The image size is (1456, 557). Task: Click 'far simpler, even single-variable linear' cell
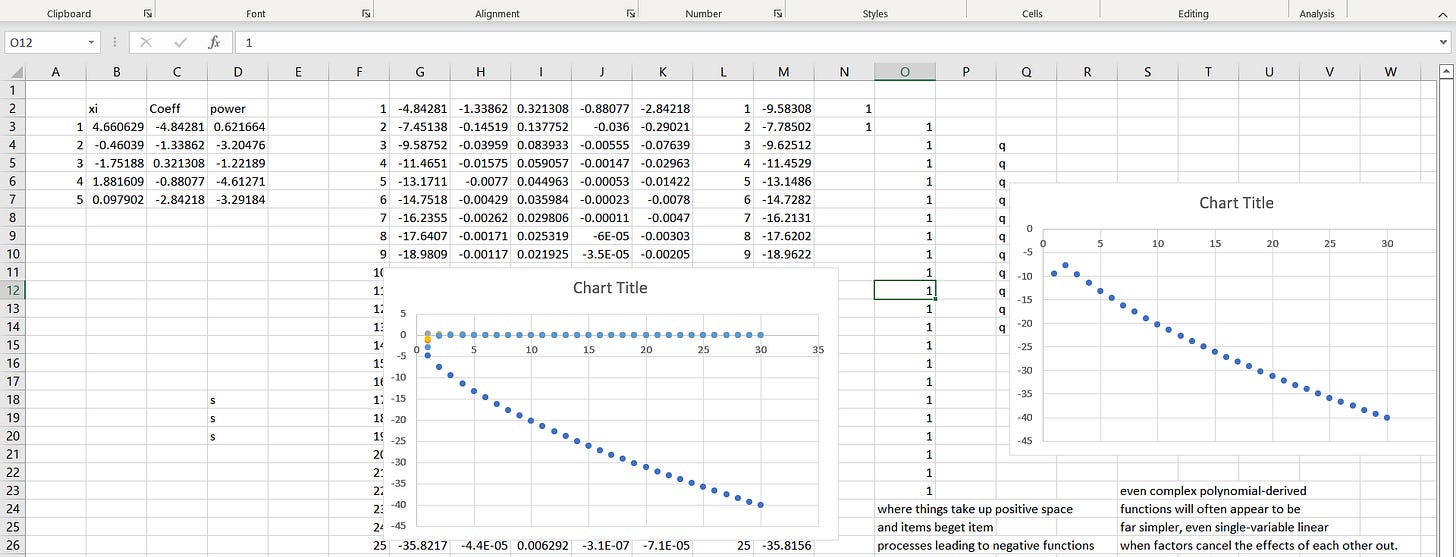[1224, 527]
